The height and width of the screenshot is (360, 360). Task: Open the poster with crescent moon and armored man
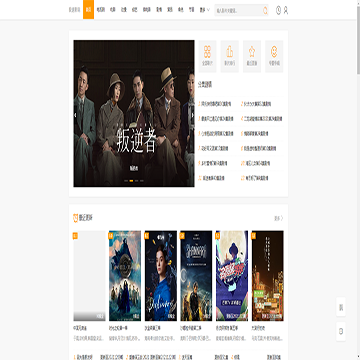[x=196, y=276]
